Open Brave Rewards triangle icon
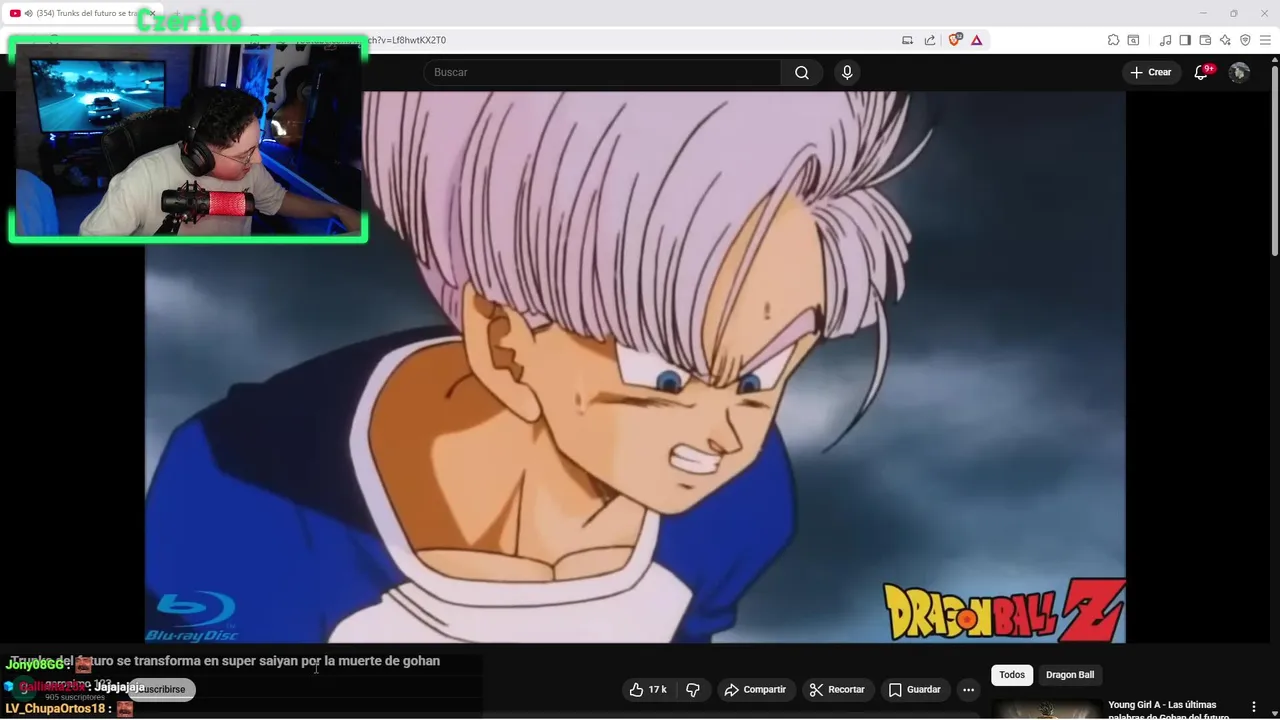Viewport: 1280px width, 720px height. pyautogui.click(x=977, y=40)
